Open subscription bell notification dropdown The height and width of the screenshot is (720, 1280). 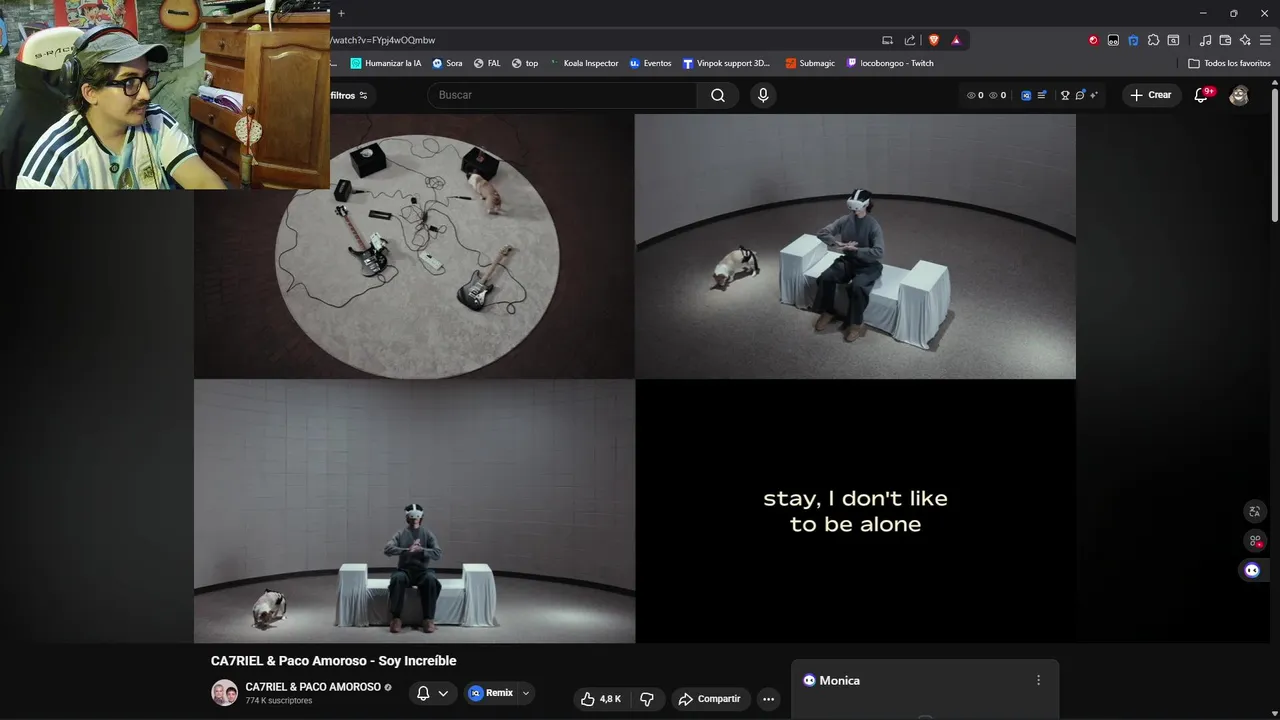[433, 693]
